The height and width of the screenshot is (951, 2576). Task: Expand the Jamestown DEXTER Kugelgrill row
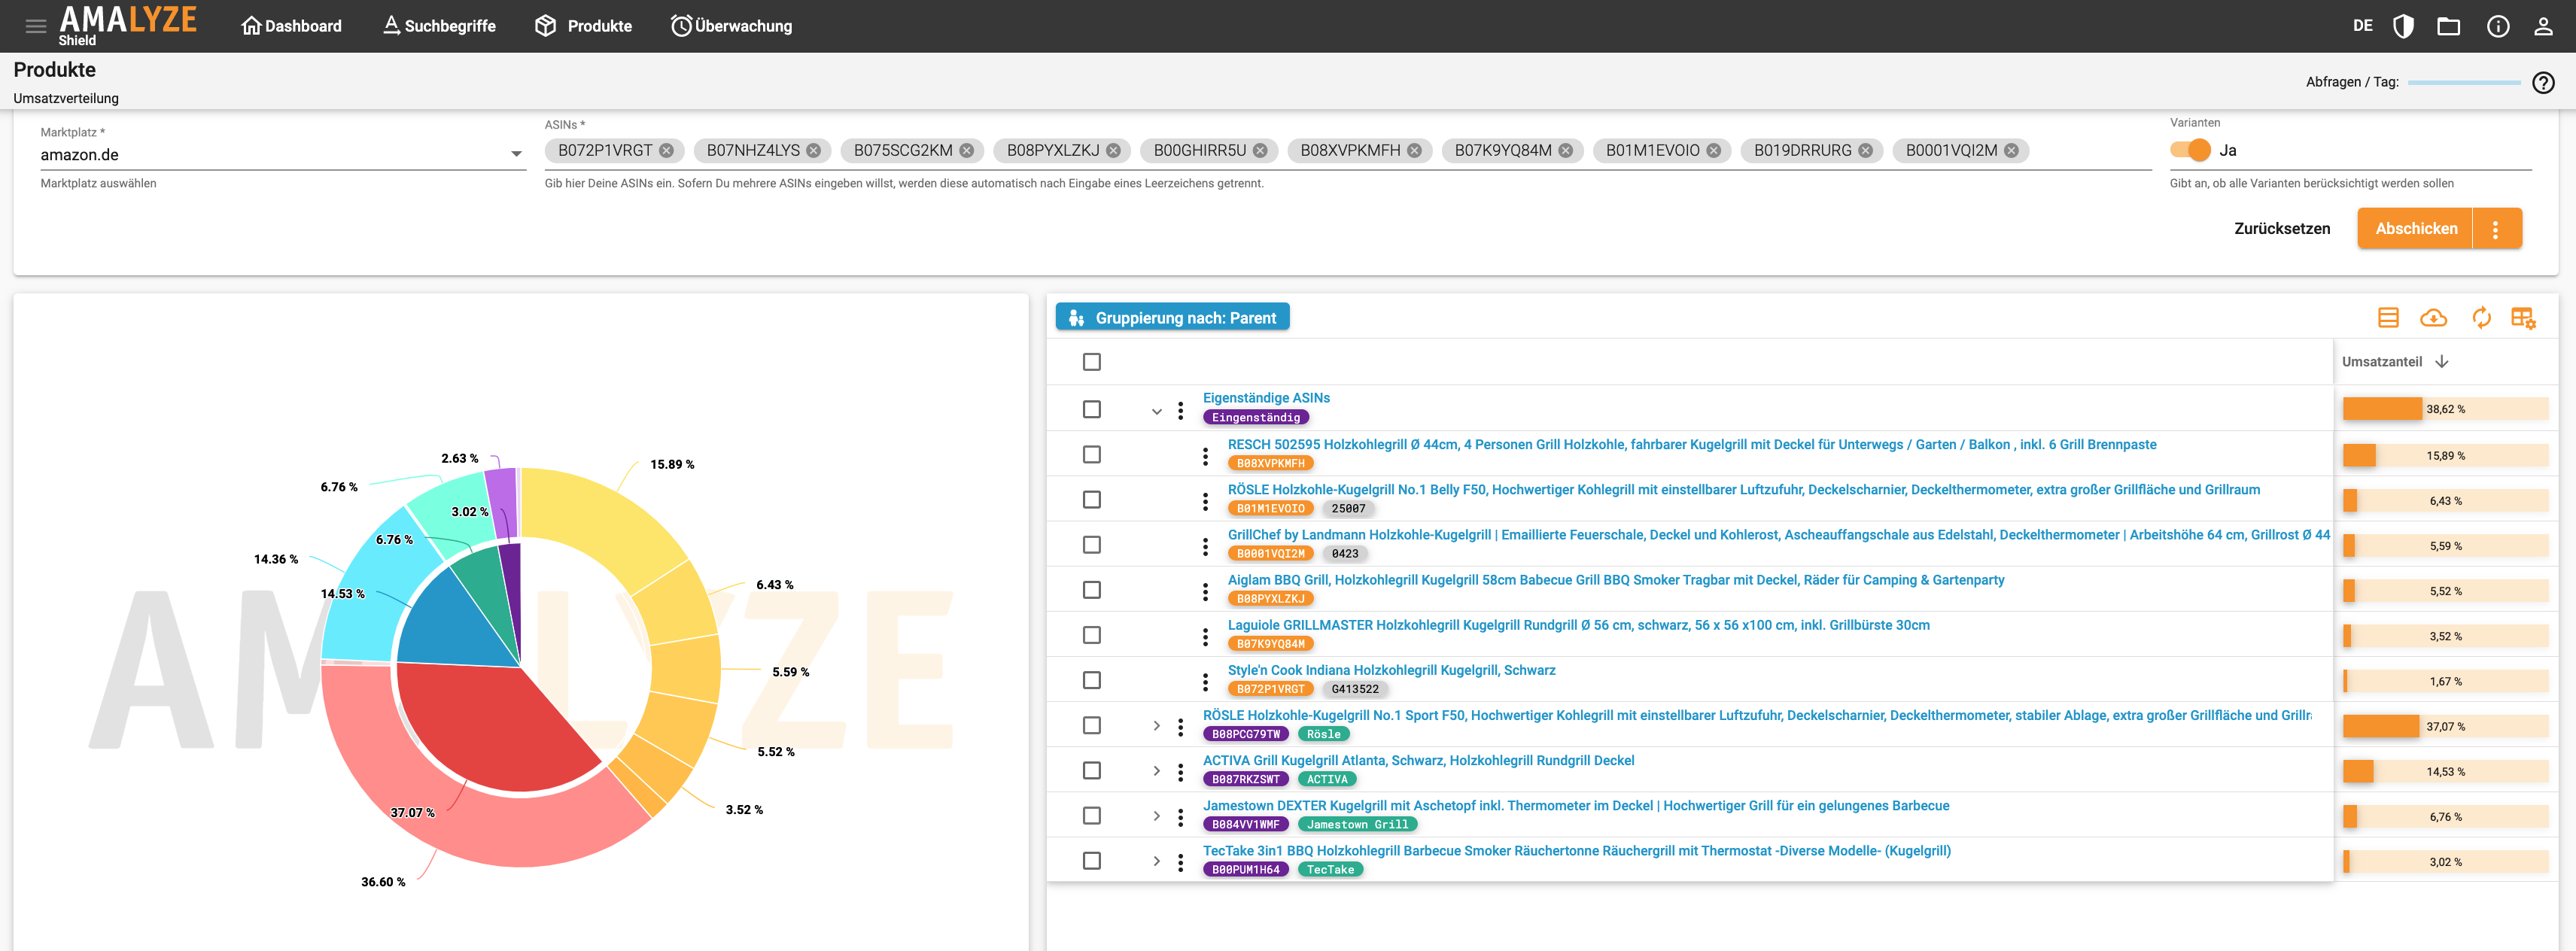[1157, 816]
